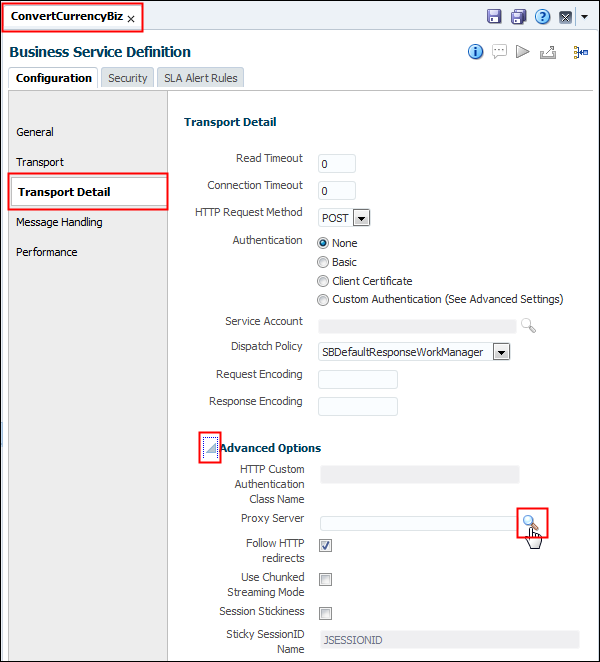Click the Run play icon

coord(522,52)
